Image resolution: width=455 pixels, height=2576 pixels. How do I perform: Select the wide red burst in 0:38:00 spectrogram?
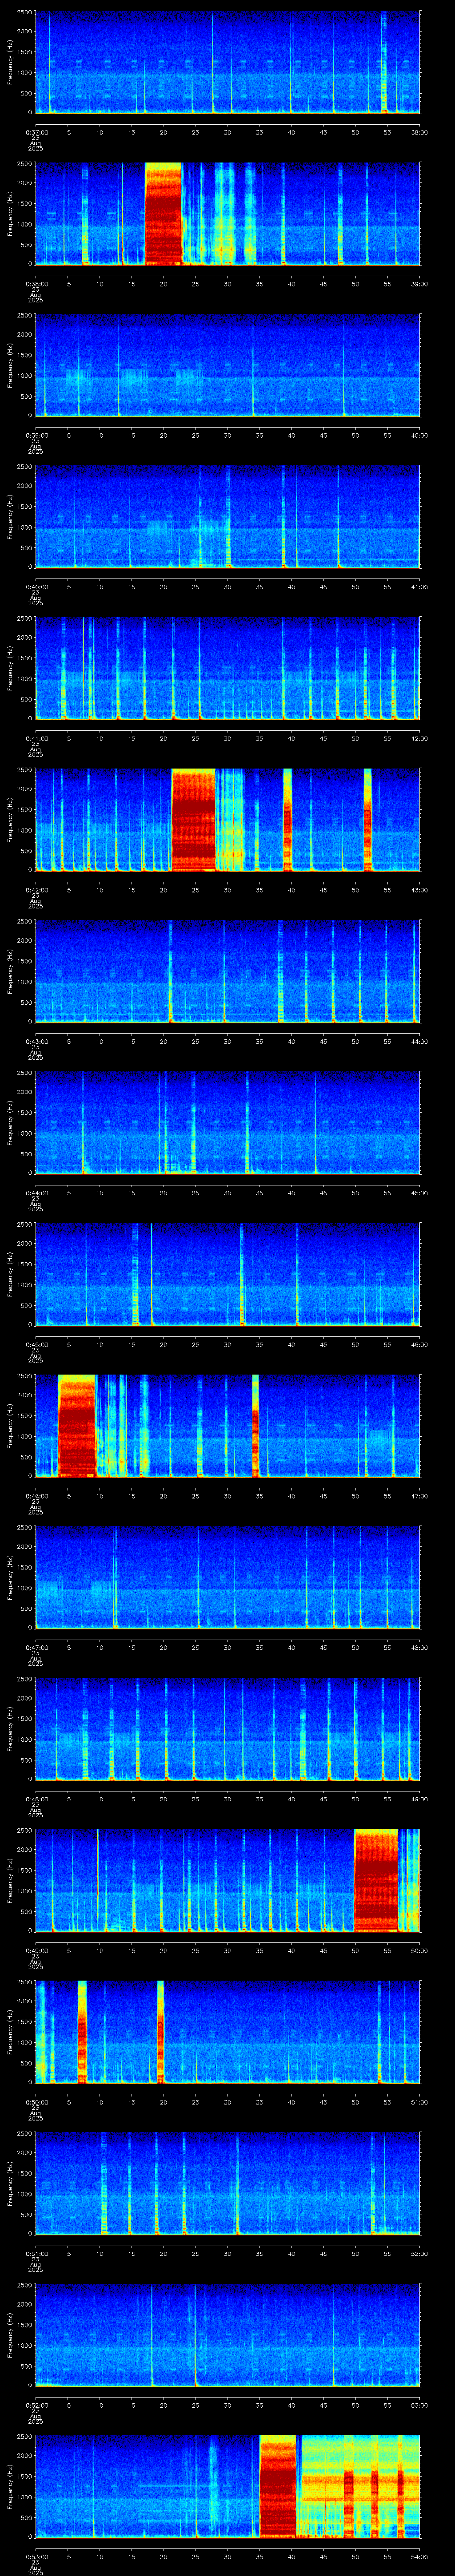[x=164, y=213]
